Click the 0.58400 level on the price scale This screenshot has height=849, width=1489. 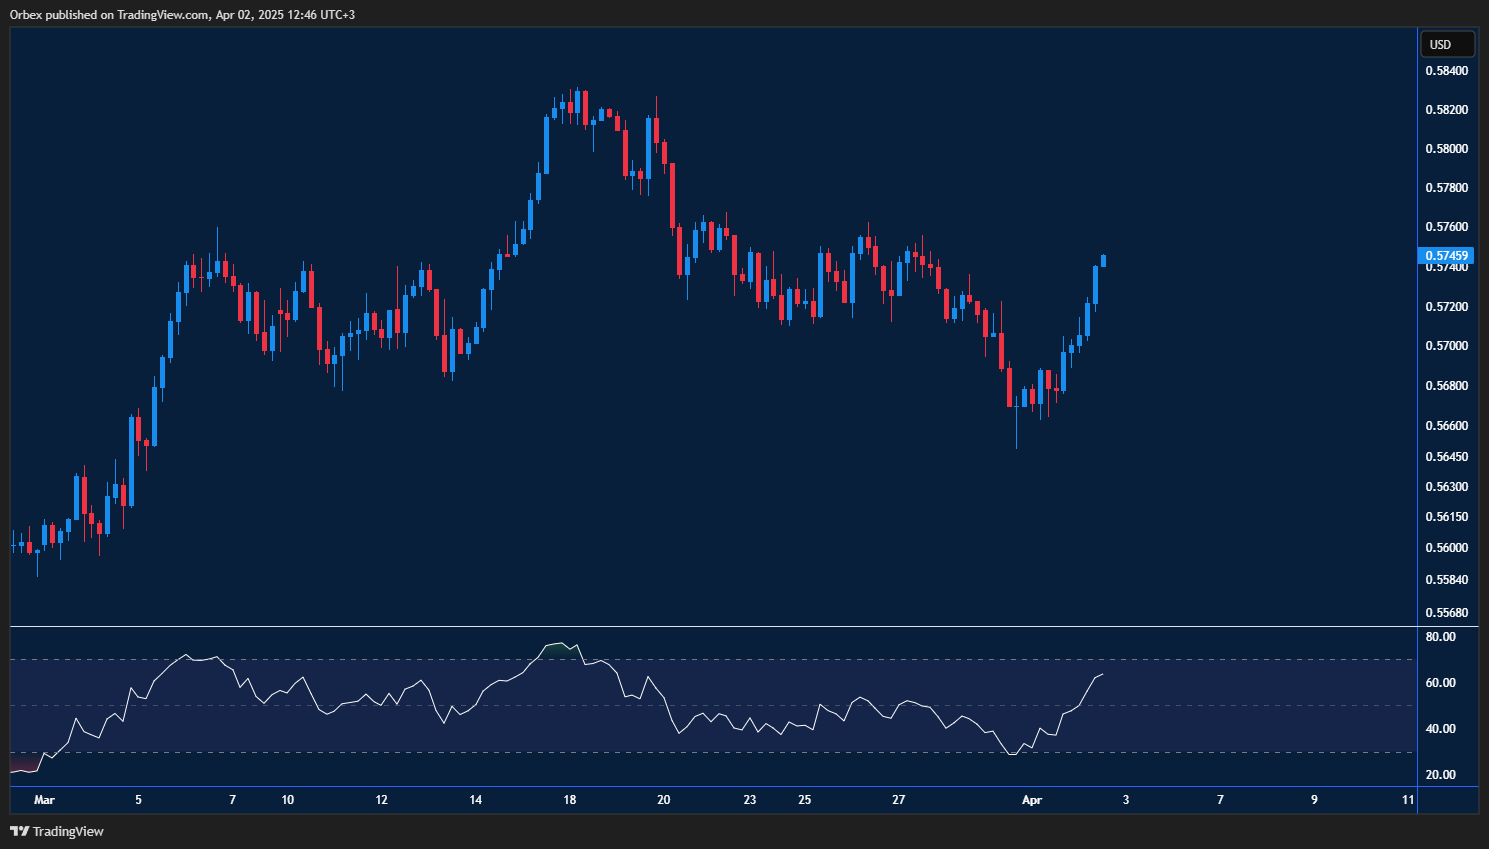click(x=1447, y=70)
